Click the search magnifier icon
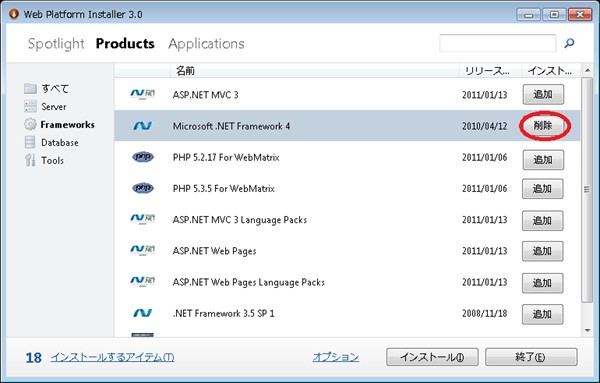Image resolution: width=600 pixels, height=383 pixels. 569,43
